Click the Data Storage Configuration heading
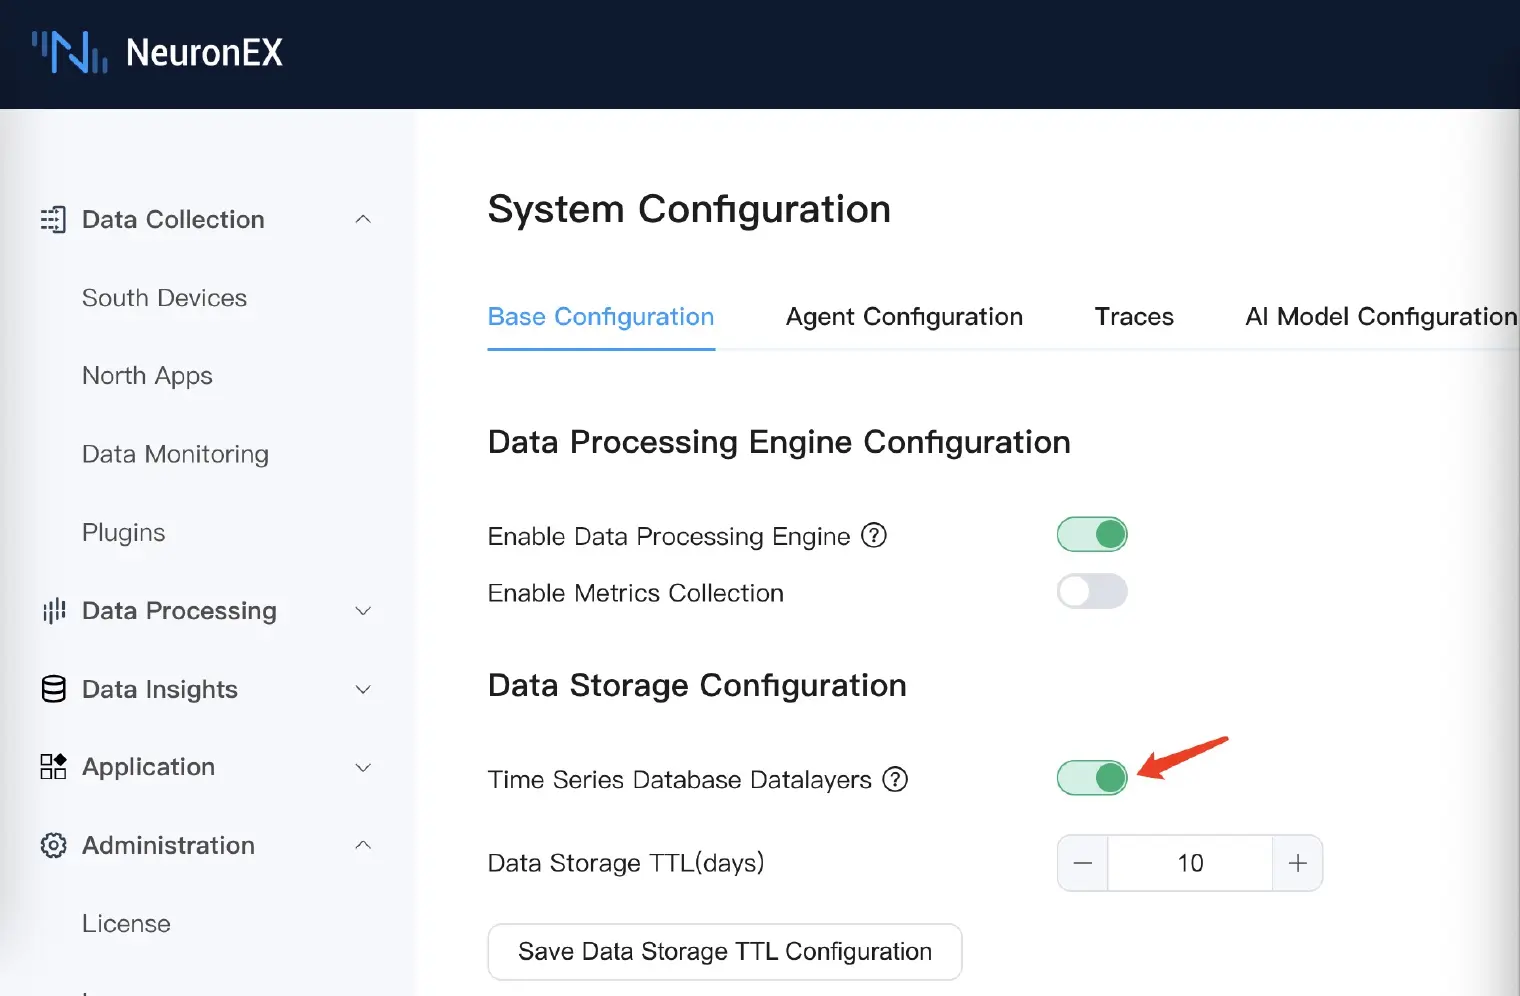This screenshot has height=996, width=1520. (697, 685)
